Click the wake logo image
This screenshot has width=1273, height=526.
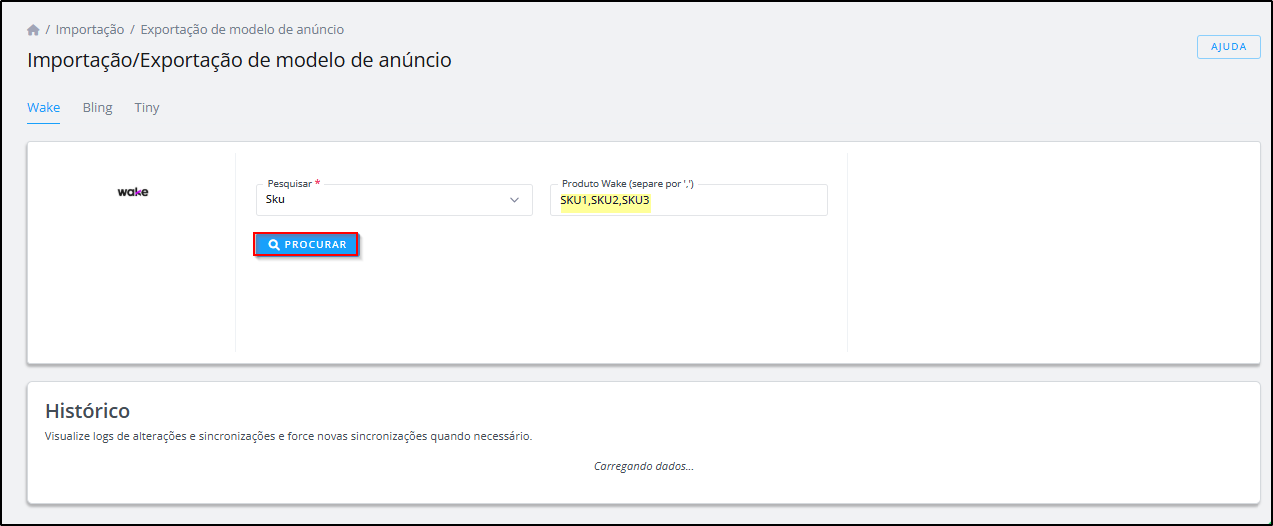[133, 192]
